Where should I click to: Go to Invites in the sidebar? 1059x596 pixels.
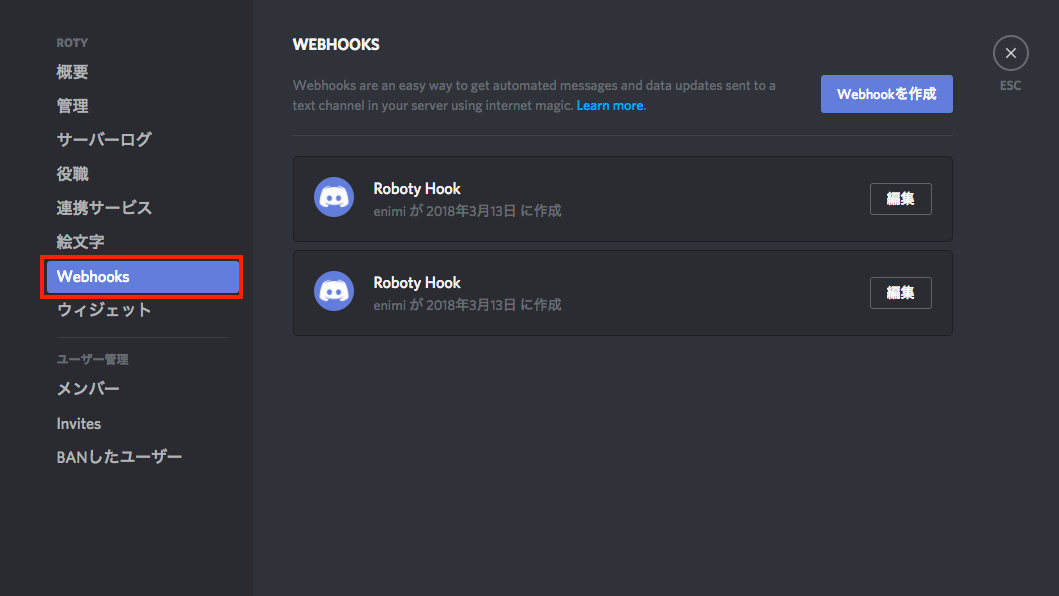click(79, 424)
